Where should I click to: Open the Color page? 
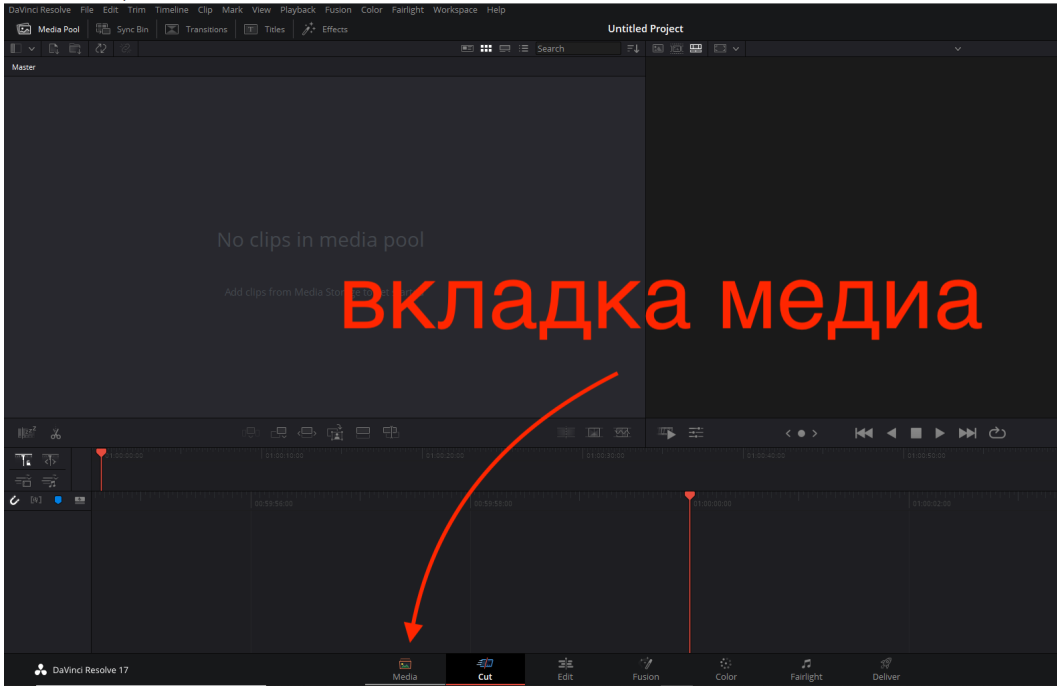(x=725, y=670)
